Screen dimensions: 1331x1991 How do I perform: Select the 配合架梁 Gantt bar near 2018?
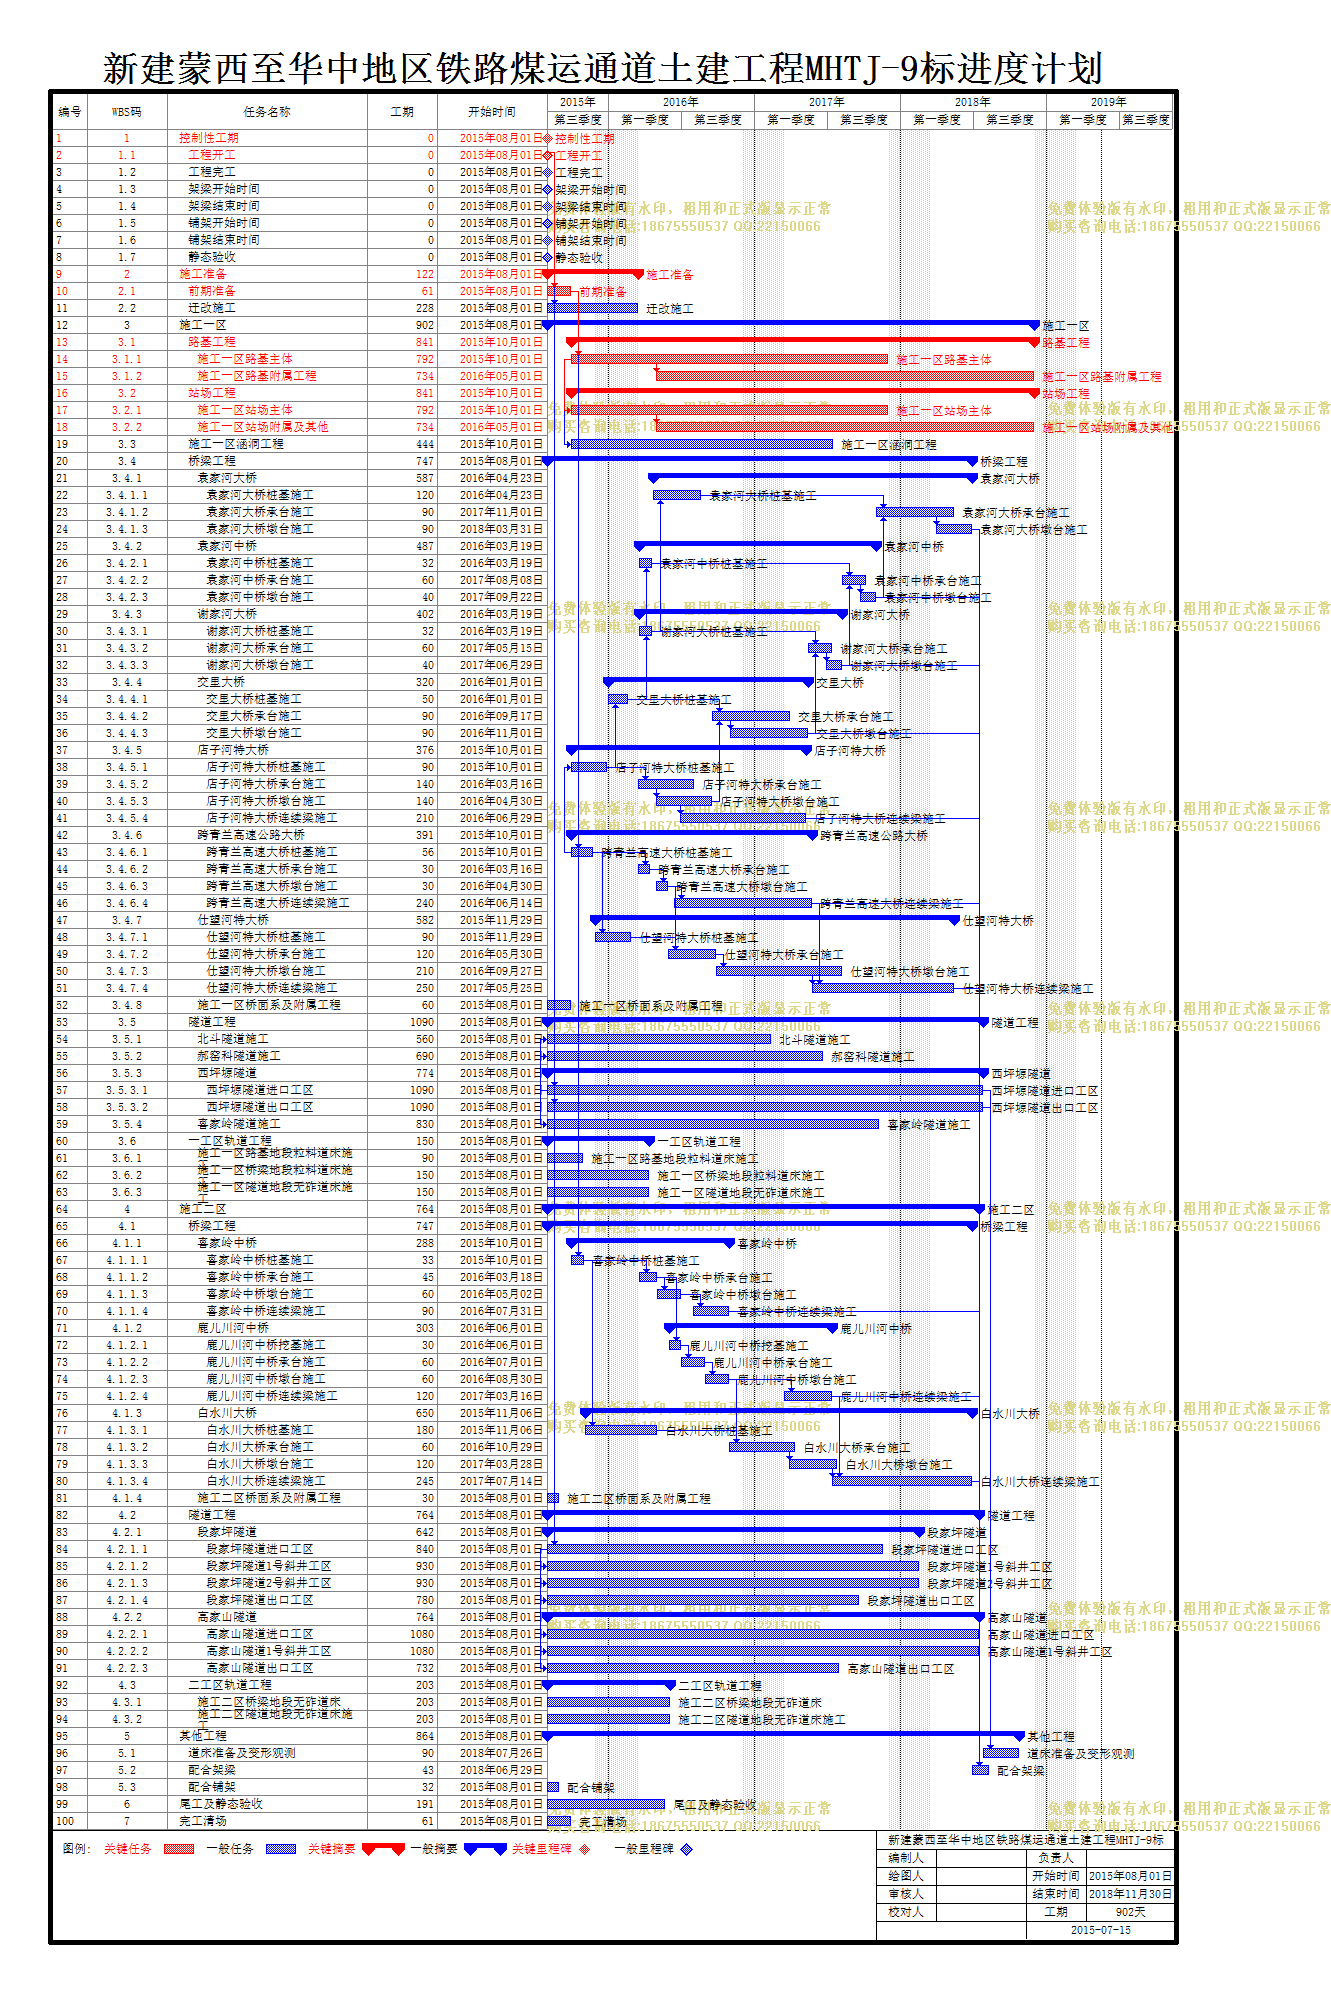tap(980, 1770)
